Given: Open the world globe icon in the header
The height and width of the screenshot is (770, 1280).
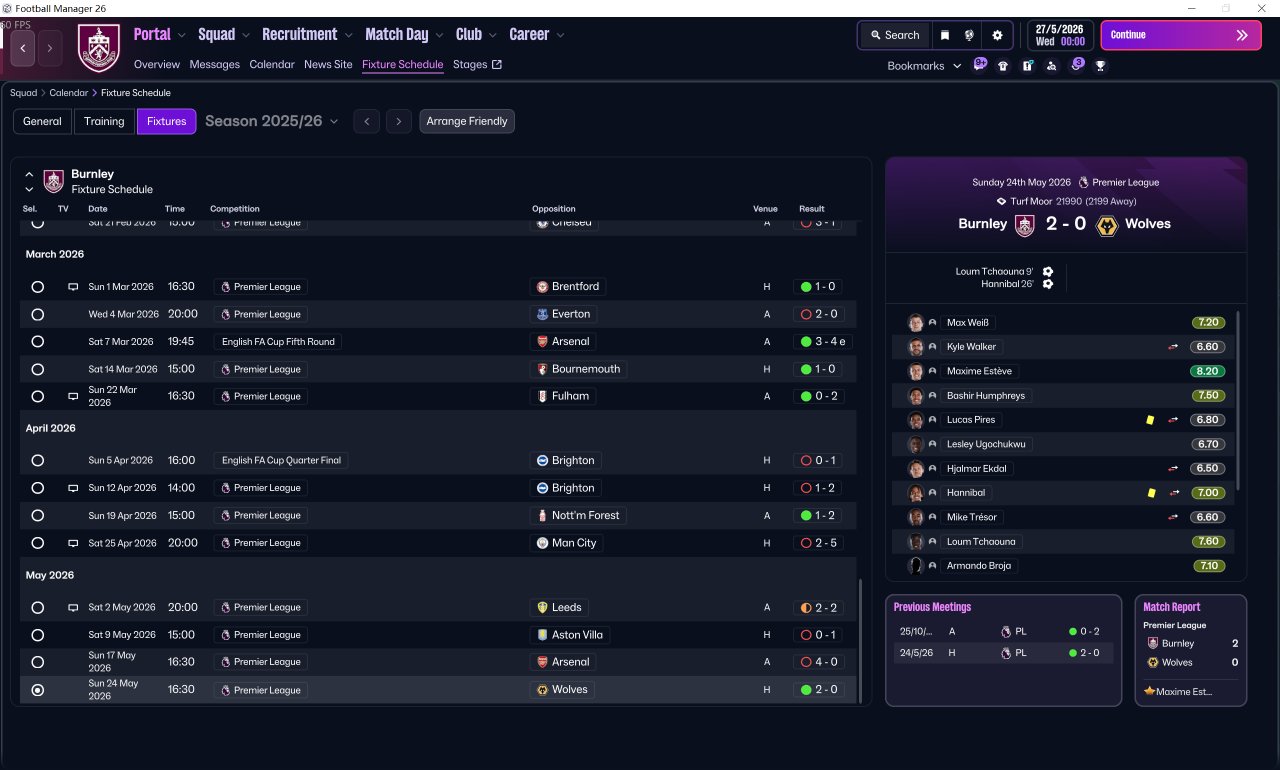Looking at the screenshot, I should click(x=969, y=35).
